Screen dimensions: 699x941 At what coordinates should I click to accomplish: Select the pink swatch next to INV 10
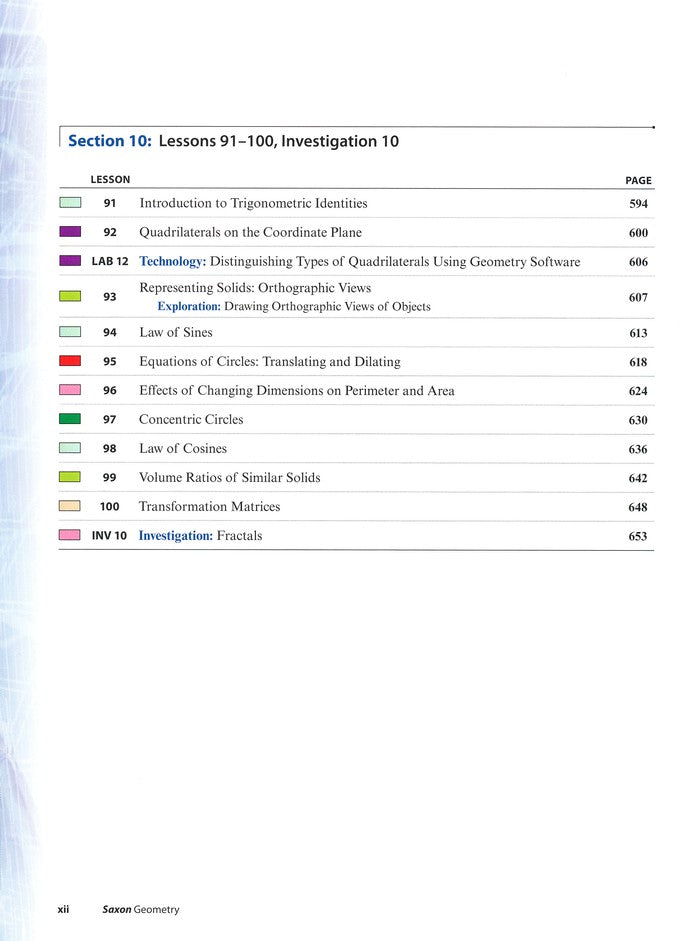click(x=69, y=535)
